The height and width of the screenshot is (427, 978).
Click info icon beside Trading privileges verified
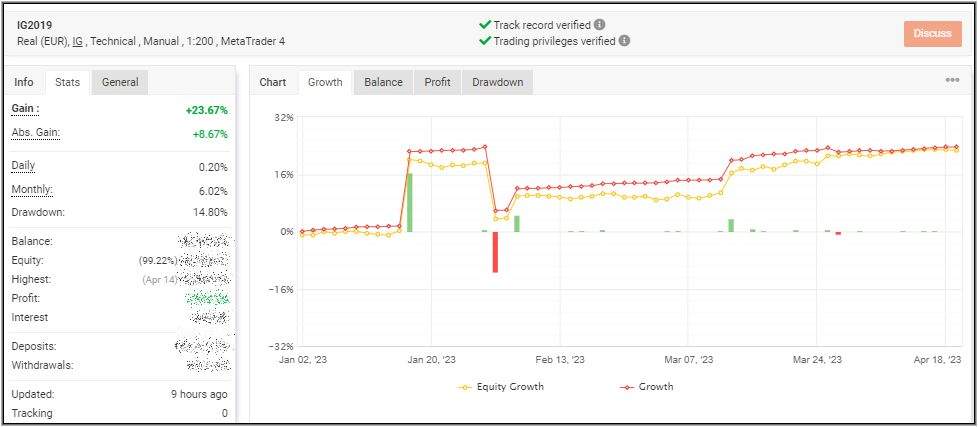624,41
